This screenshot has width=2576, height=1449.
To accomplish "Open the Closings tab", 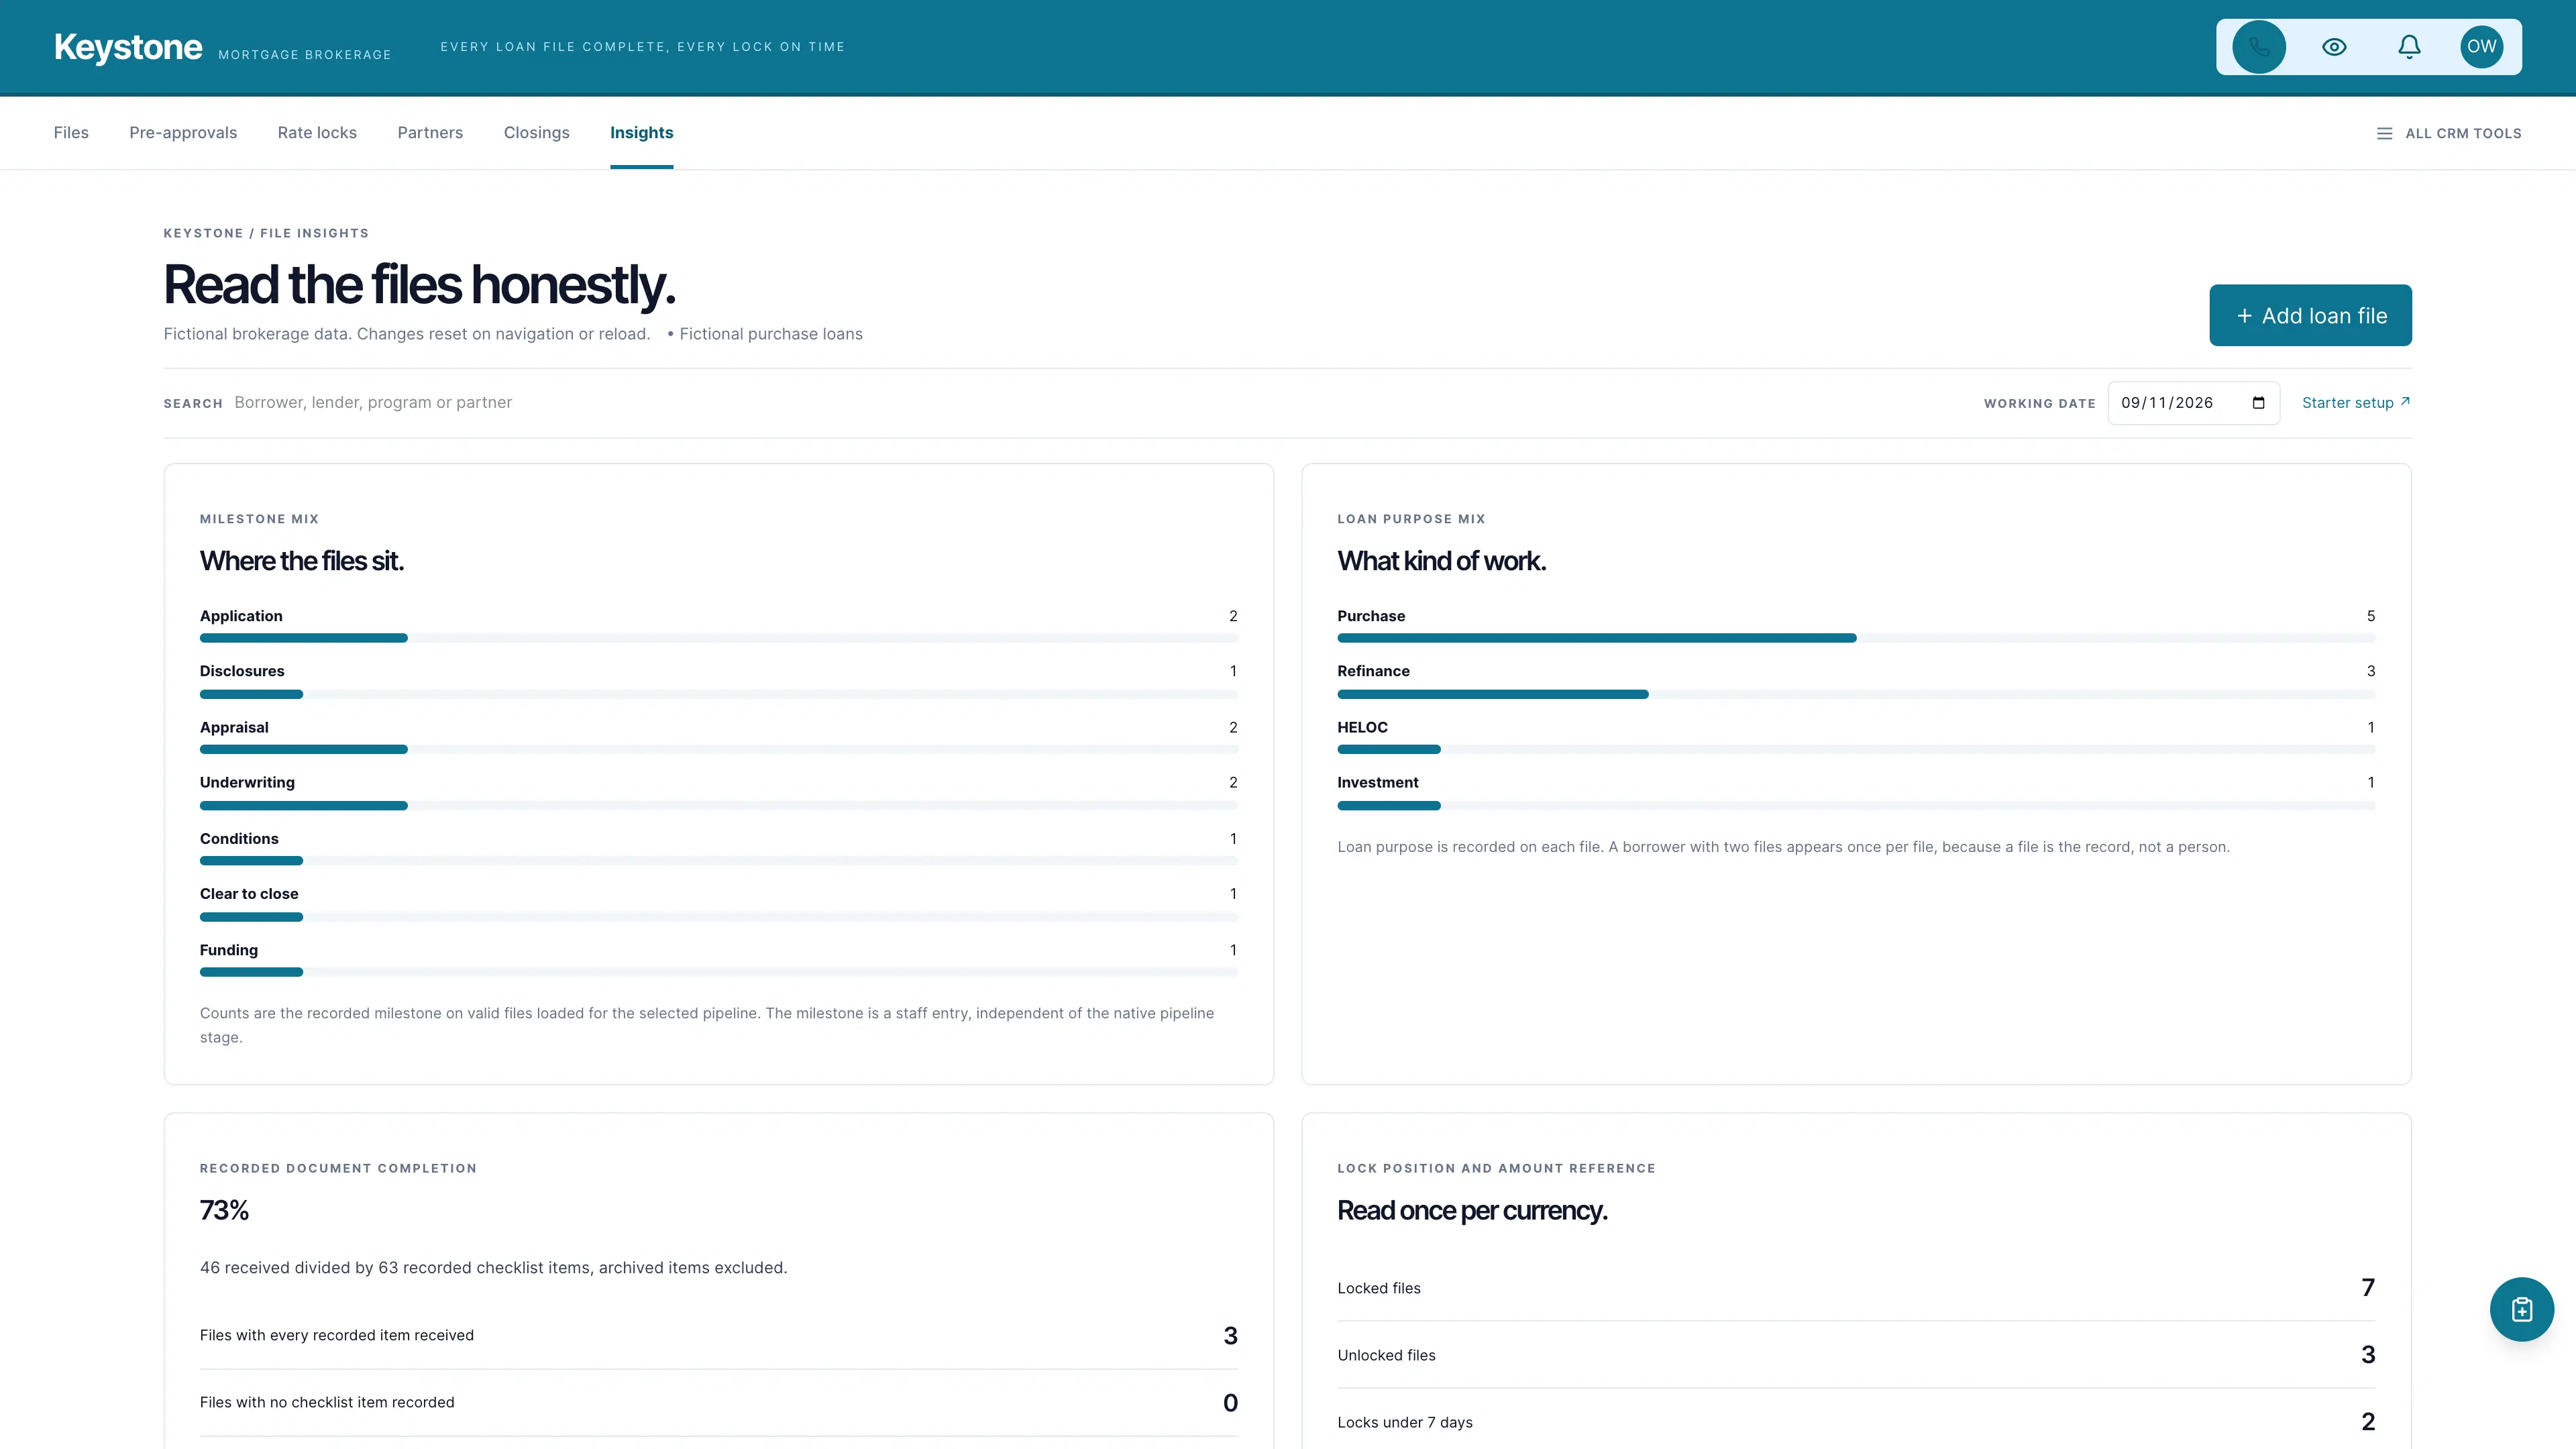I will click(536, 133).
